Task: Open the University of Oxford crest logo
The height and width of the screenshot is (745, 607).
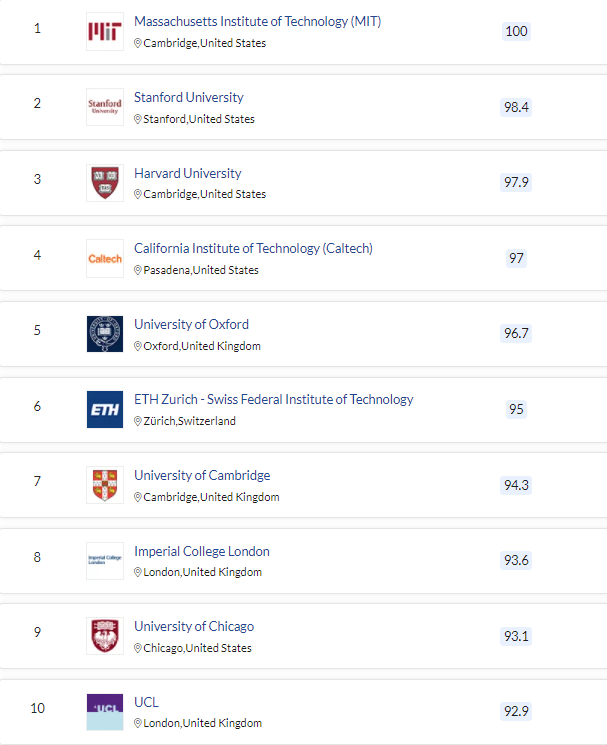Action: [105, 334]
